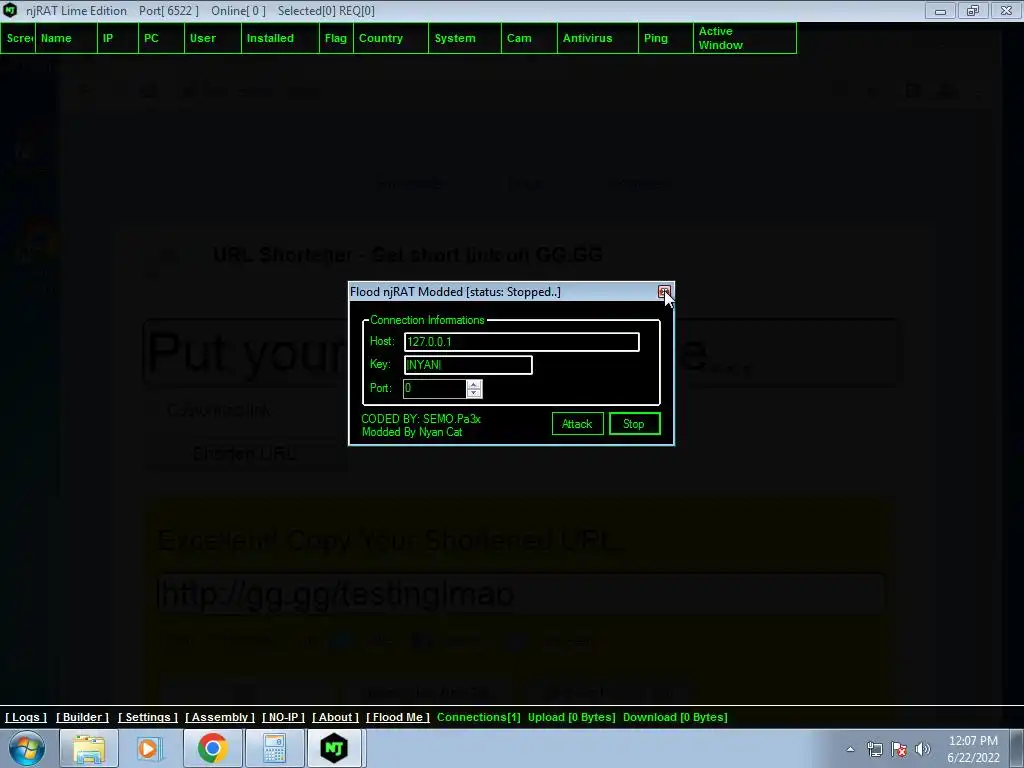Click the Upload [0 Bytes] status text
This screenshot has width=1024, height=768.
click(571, 717)
